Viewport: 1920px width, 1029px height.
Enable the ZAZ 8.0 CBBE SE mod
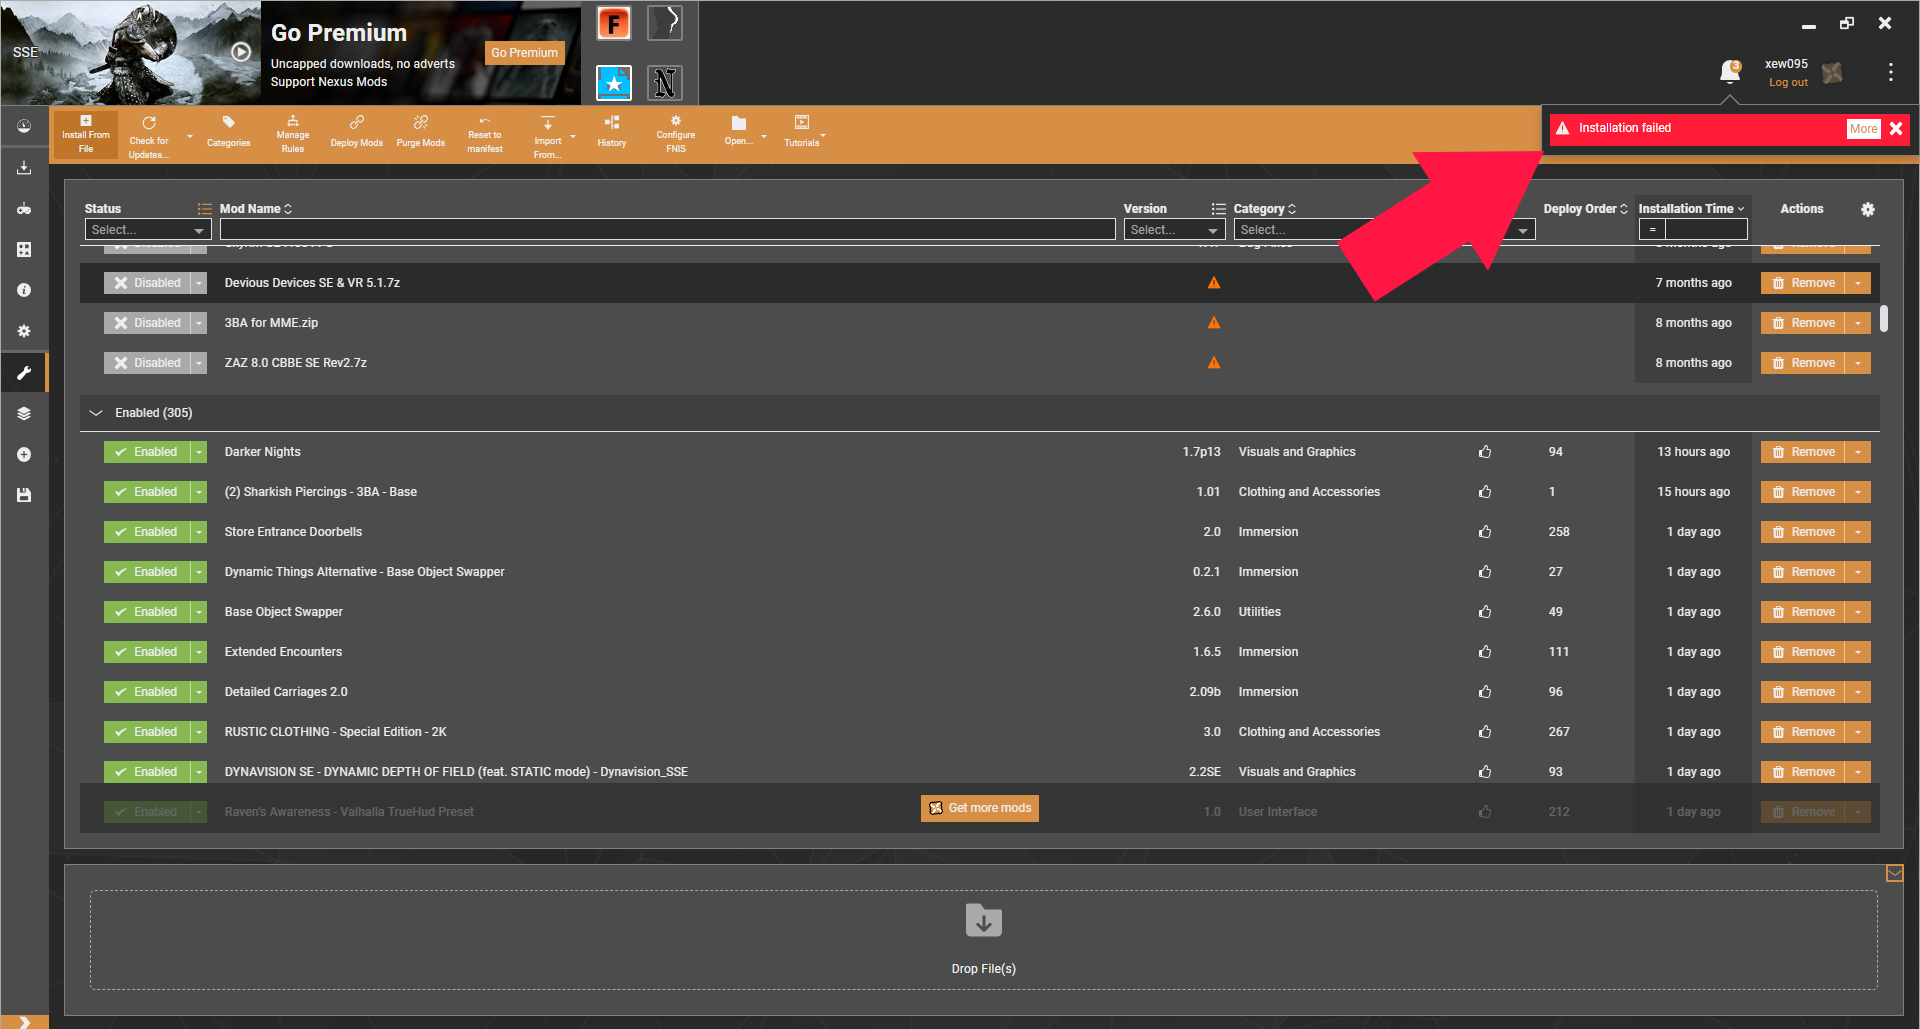(x=147, y=363)
